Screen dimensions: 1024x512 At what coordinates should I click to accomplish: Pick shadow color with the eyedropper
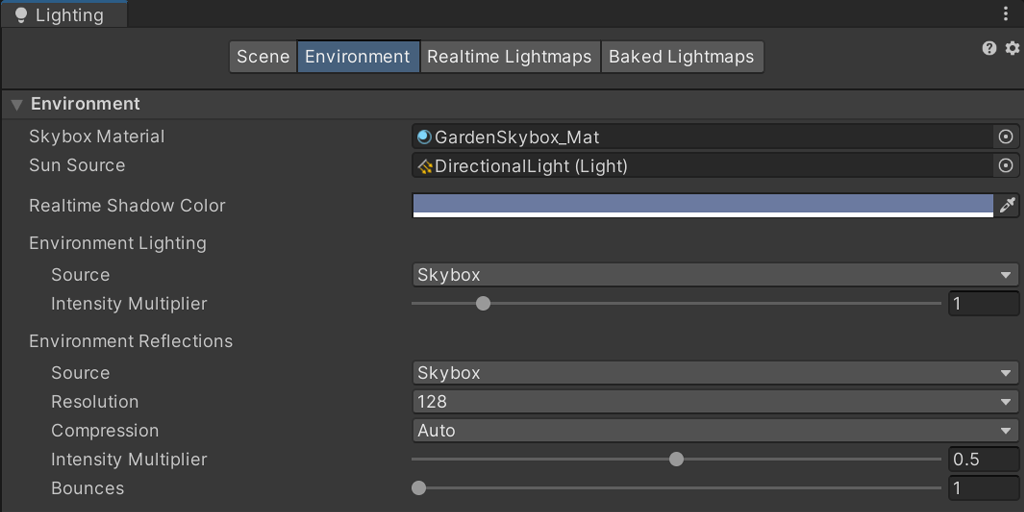(x=1007, y=205)
